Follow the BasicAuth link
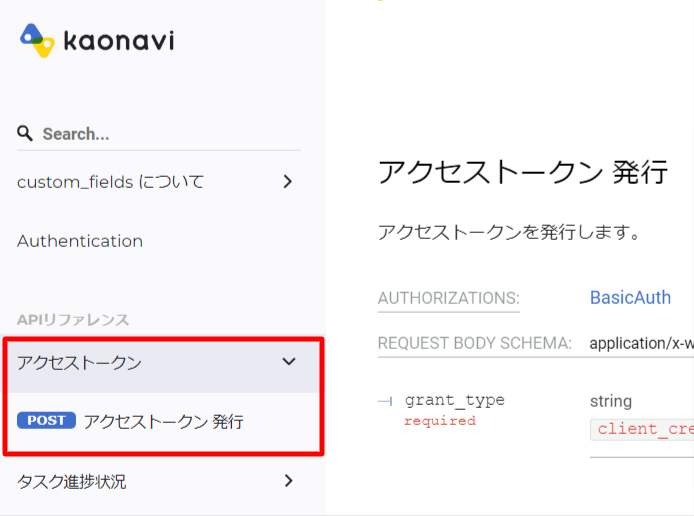The height and width of the screenshot is (516, 694). (630, 297)
